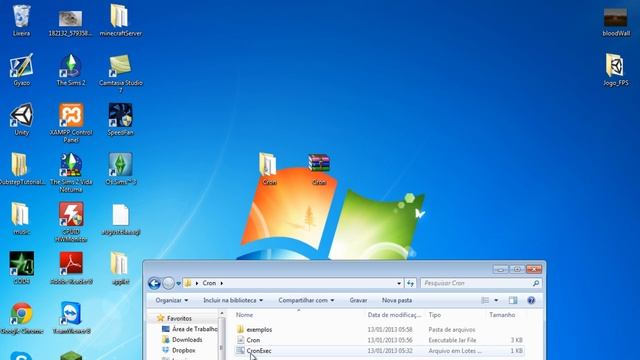640x360 pixels.
Task: Open the Organizar menu
Action: (x=172, y=300)
